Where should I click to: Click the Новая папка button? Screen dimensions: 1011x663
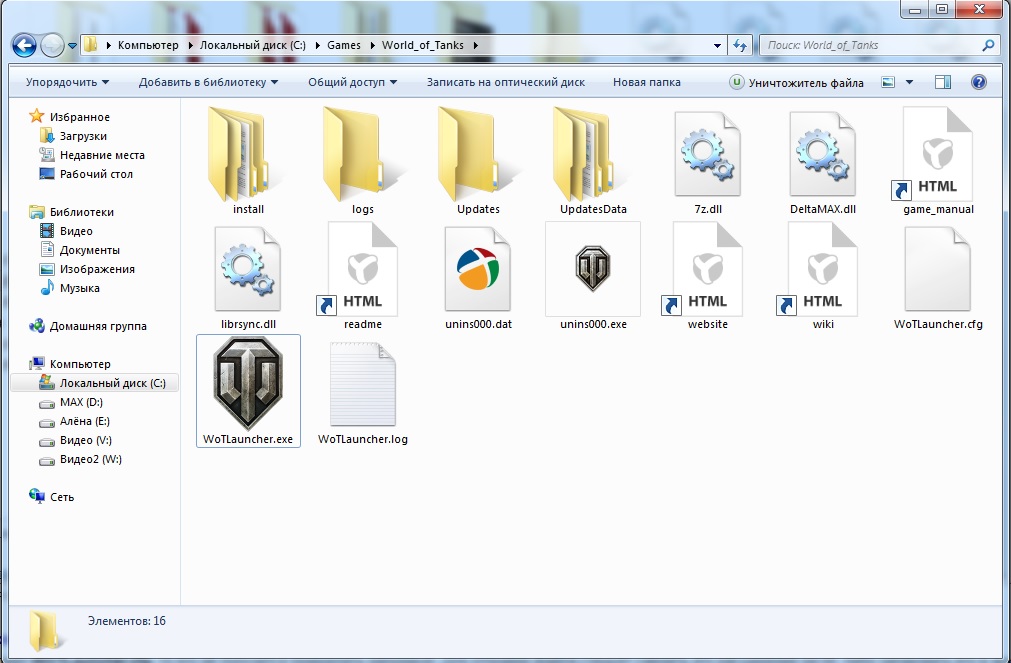coord(646,82)
